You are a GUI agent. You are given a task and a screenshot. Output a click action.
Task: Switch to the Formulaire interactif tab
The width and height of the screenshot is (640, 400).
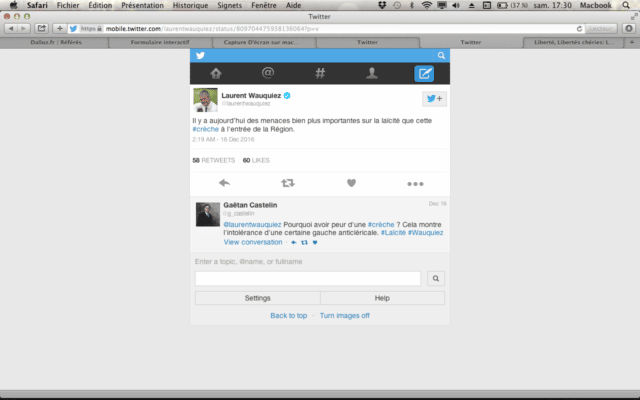(160, 42)
